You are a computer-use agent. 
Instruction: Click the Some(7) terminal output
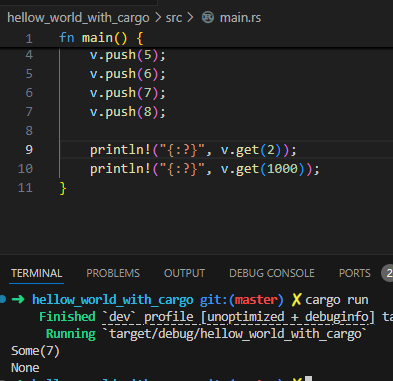pos(35,351)
